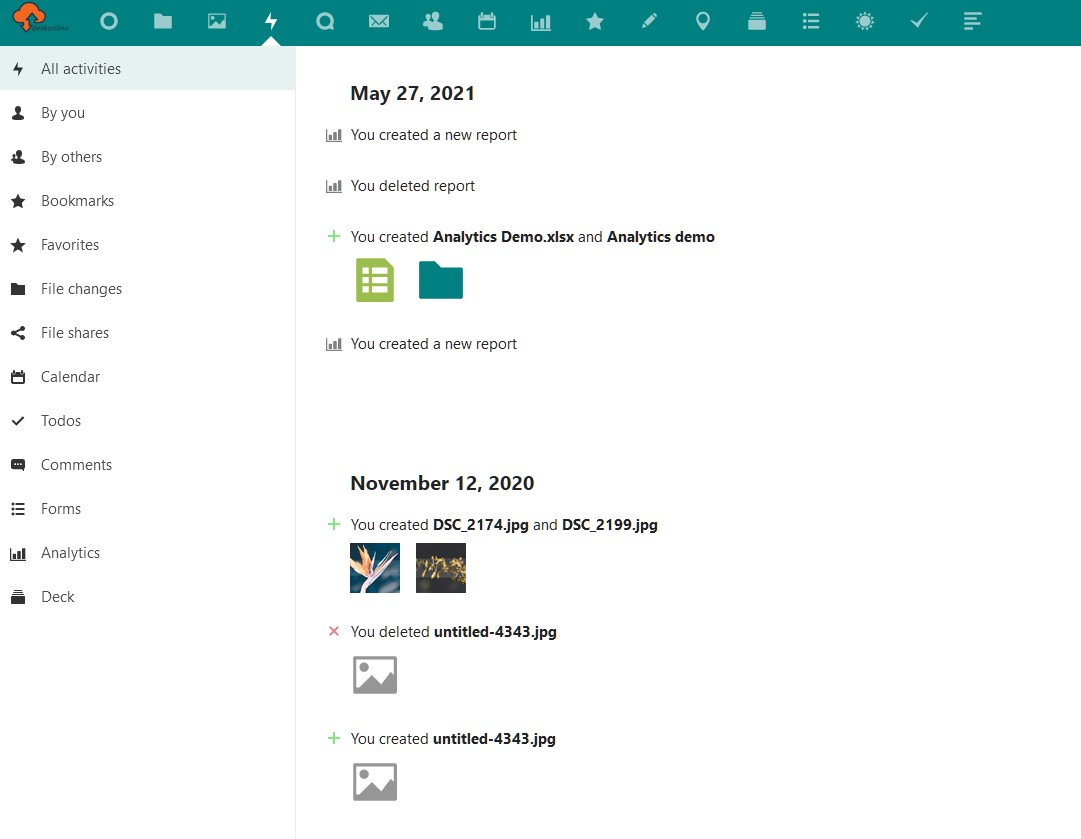
Task: Open the Dashboard circle icon in top bar
Action: [109, 21]
